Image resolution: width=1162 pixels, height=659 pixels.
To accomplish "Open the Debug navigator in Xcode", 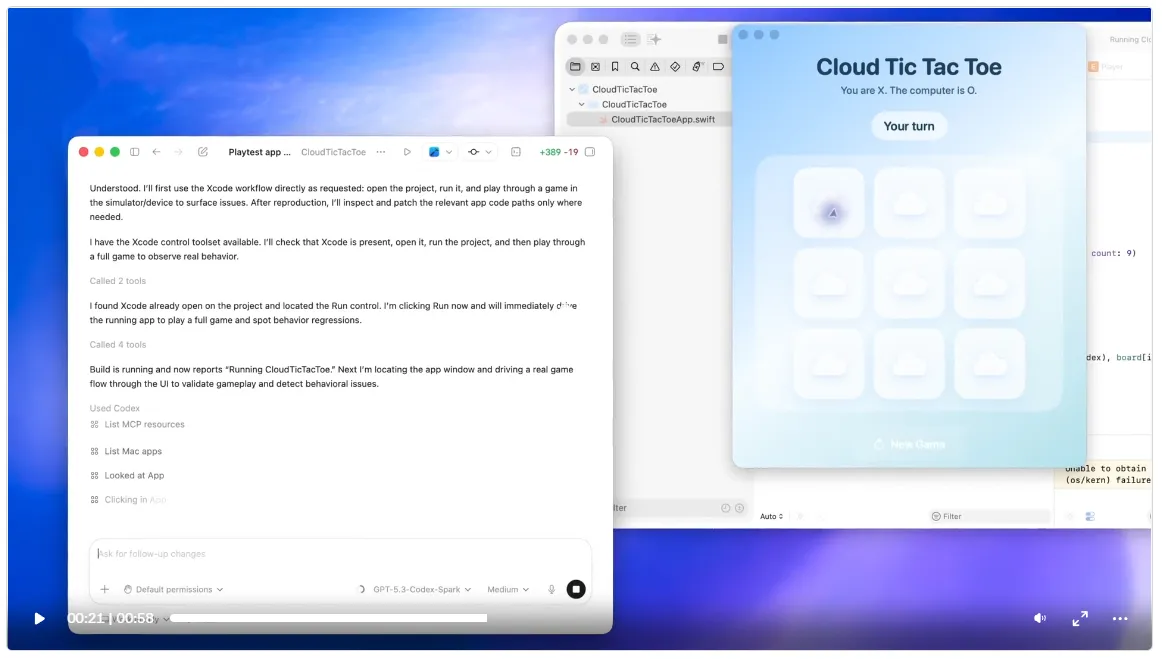I will [x=697, y=67].
